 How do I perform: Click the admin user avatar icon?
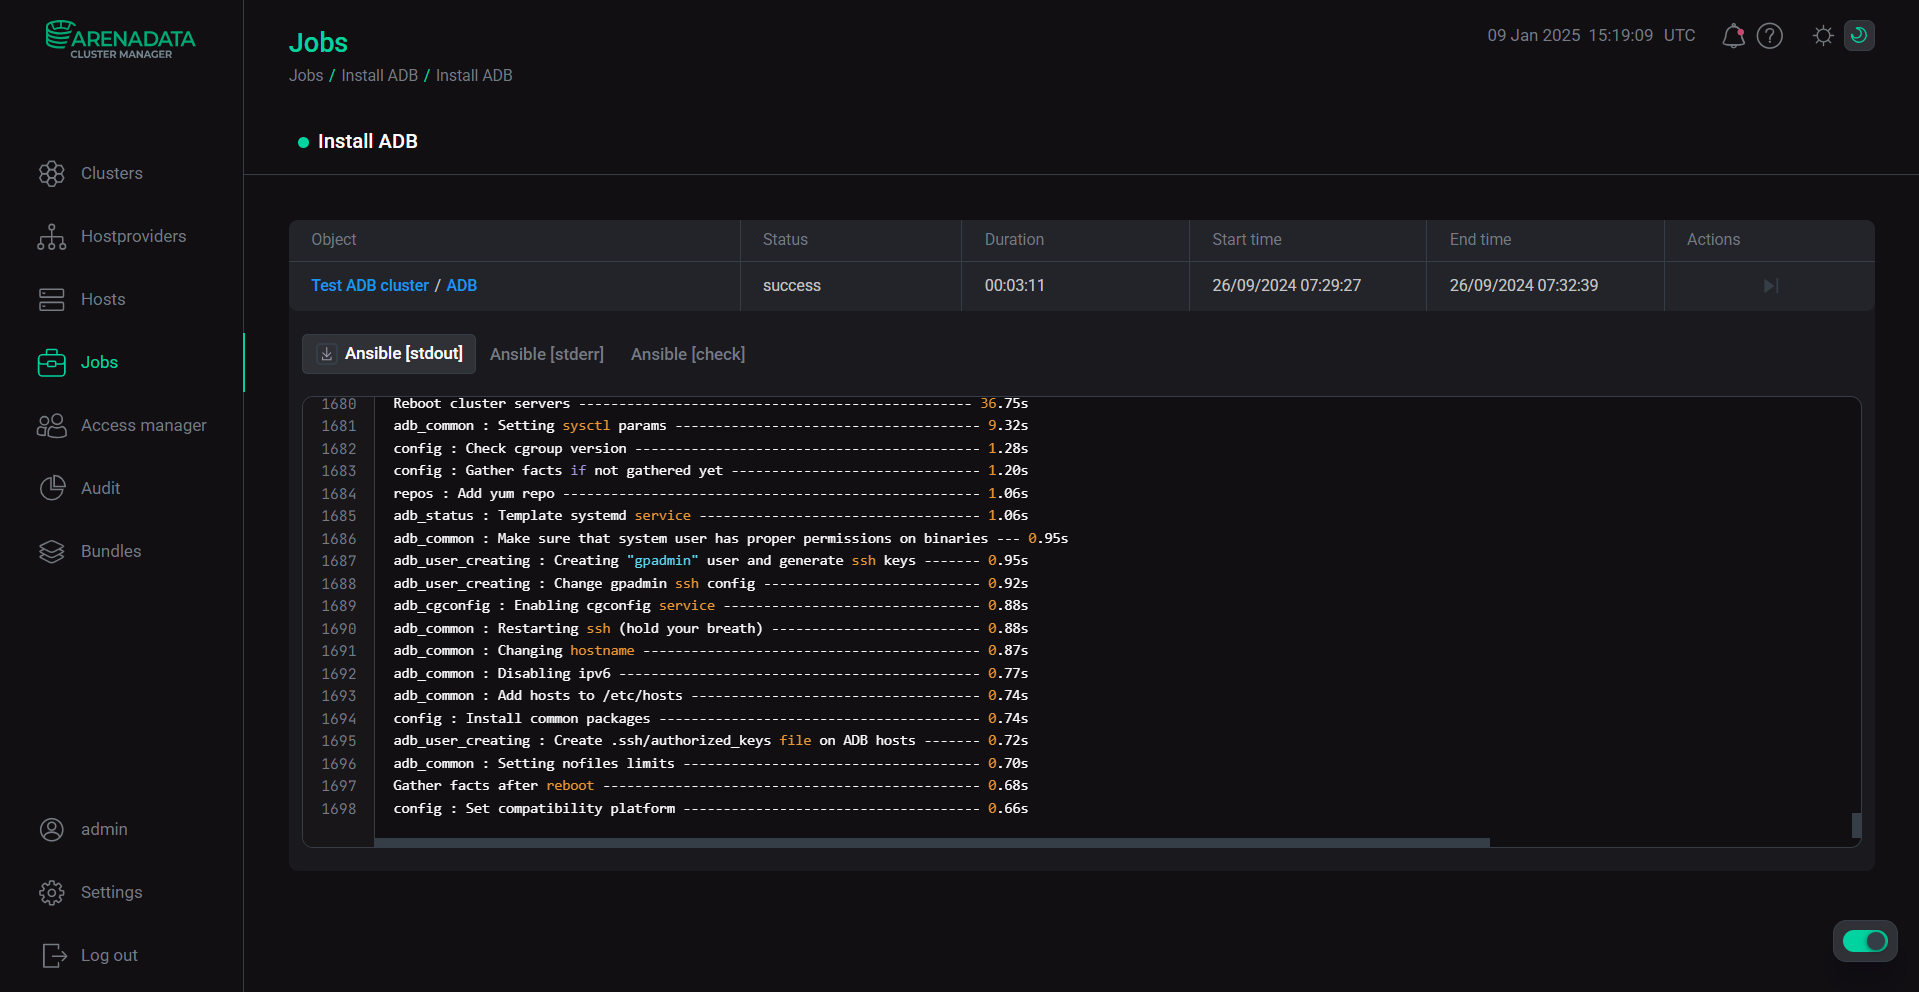(x=52, y=830)
